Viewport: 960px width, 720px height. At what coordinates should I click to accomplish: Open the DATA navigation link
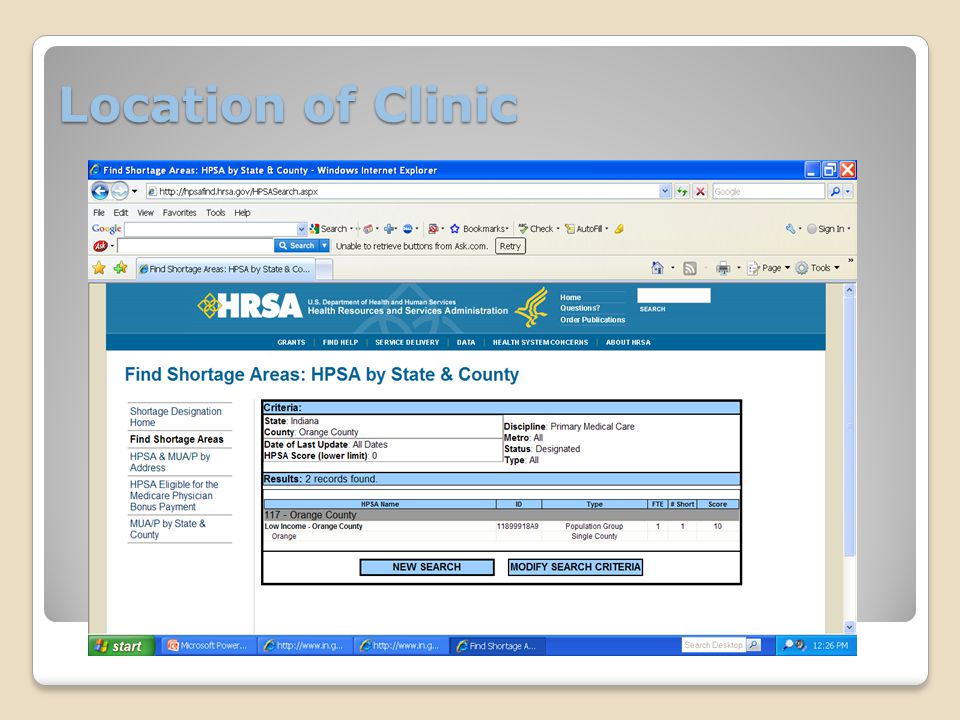coord(466,342)
